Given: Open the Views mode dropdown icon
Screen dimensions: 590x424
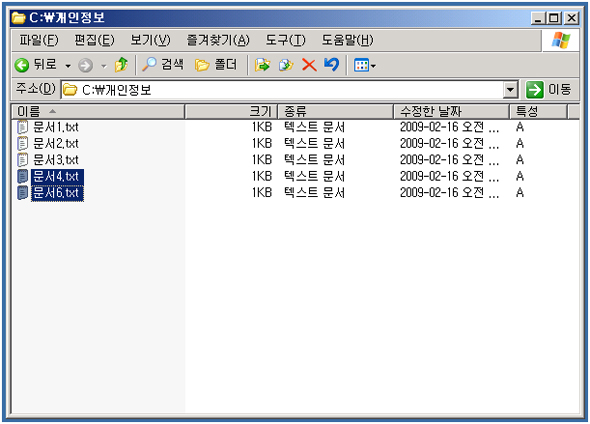Looking at the screenshot, I should coord(364,65).
